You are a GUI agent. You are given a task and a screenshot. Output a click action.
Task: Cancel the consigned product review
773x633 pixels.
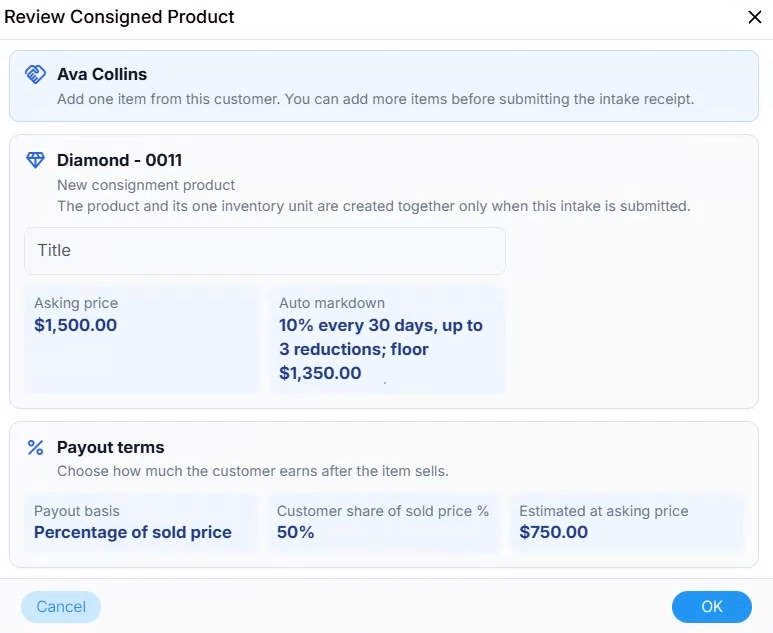pos(61,606)
